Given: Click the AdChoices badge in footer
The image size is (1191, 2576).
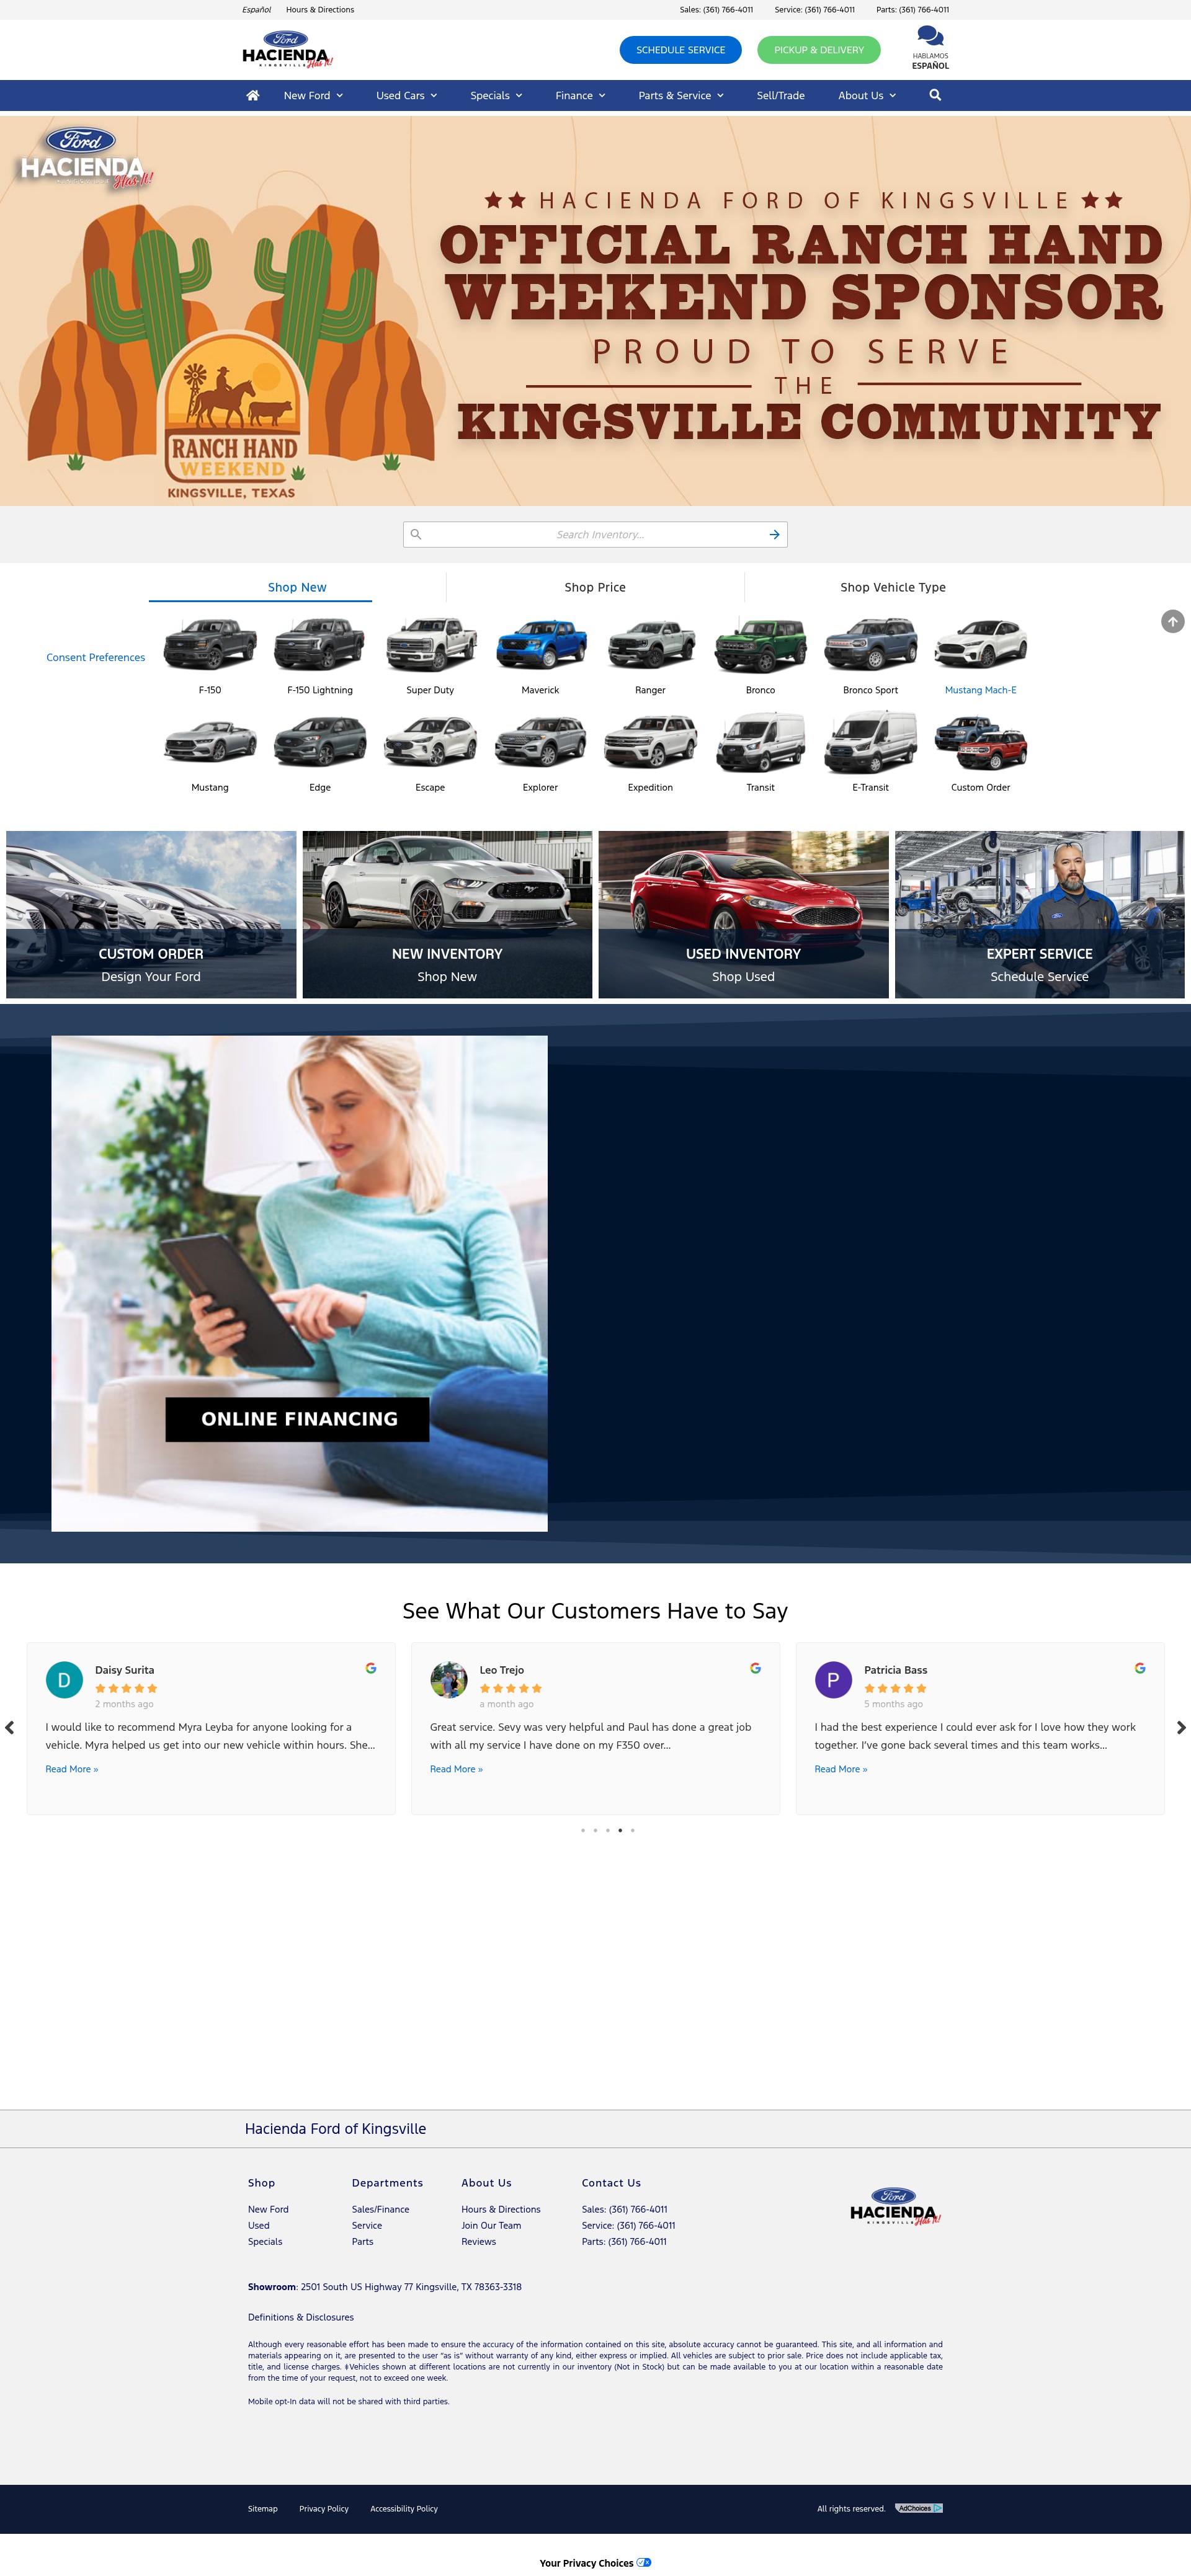Looking at the screenshot, I should coord(919,2508).
